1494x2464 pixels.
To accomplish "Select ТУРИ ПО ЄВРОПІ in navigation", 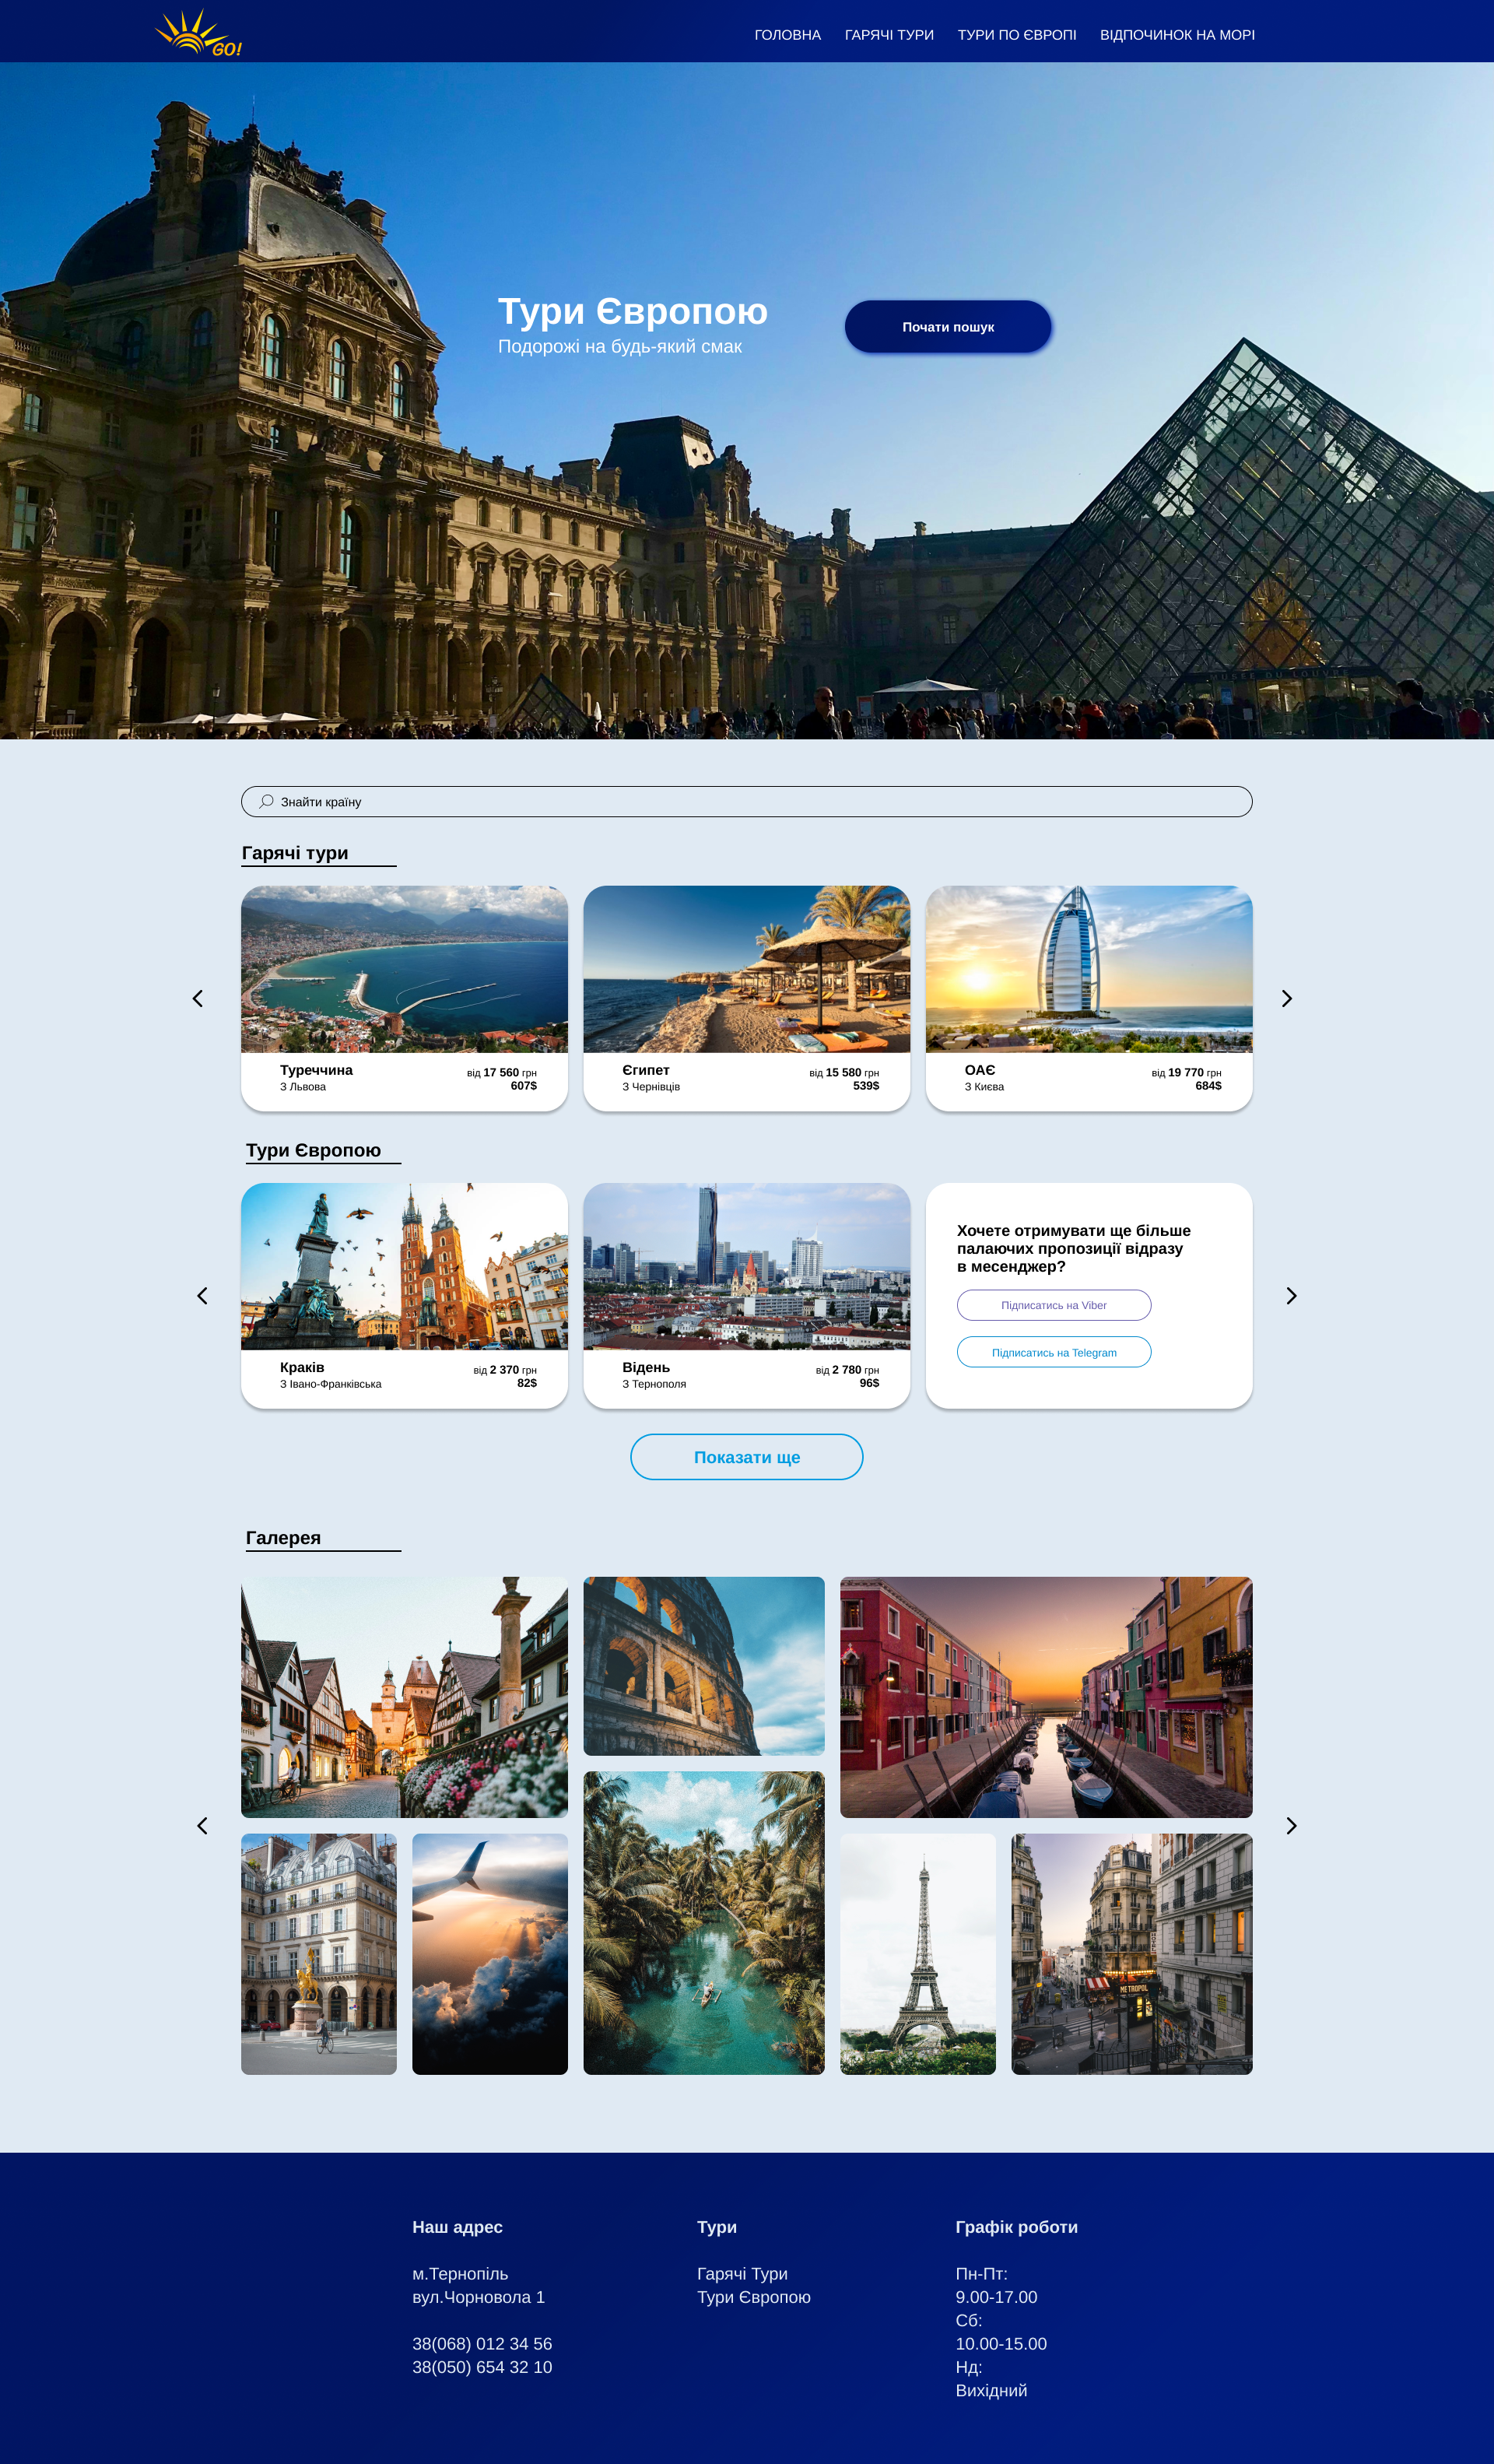I will coord(1017,35).
